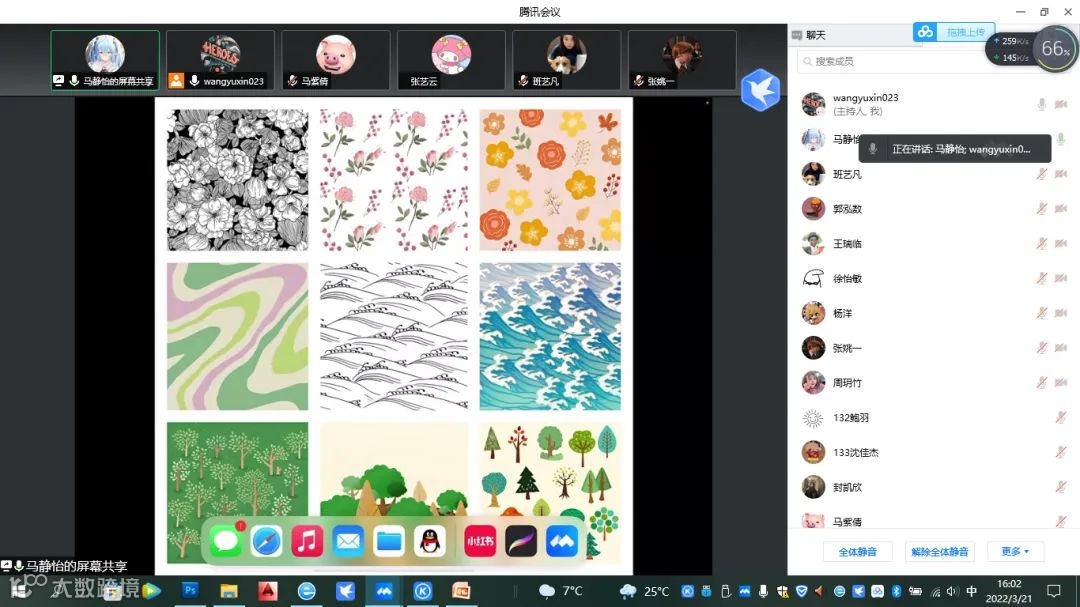This screenshot has height=607, width=1080.
Task: Open Safari in the shared screen dock
Action: click(266, 542)
